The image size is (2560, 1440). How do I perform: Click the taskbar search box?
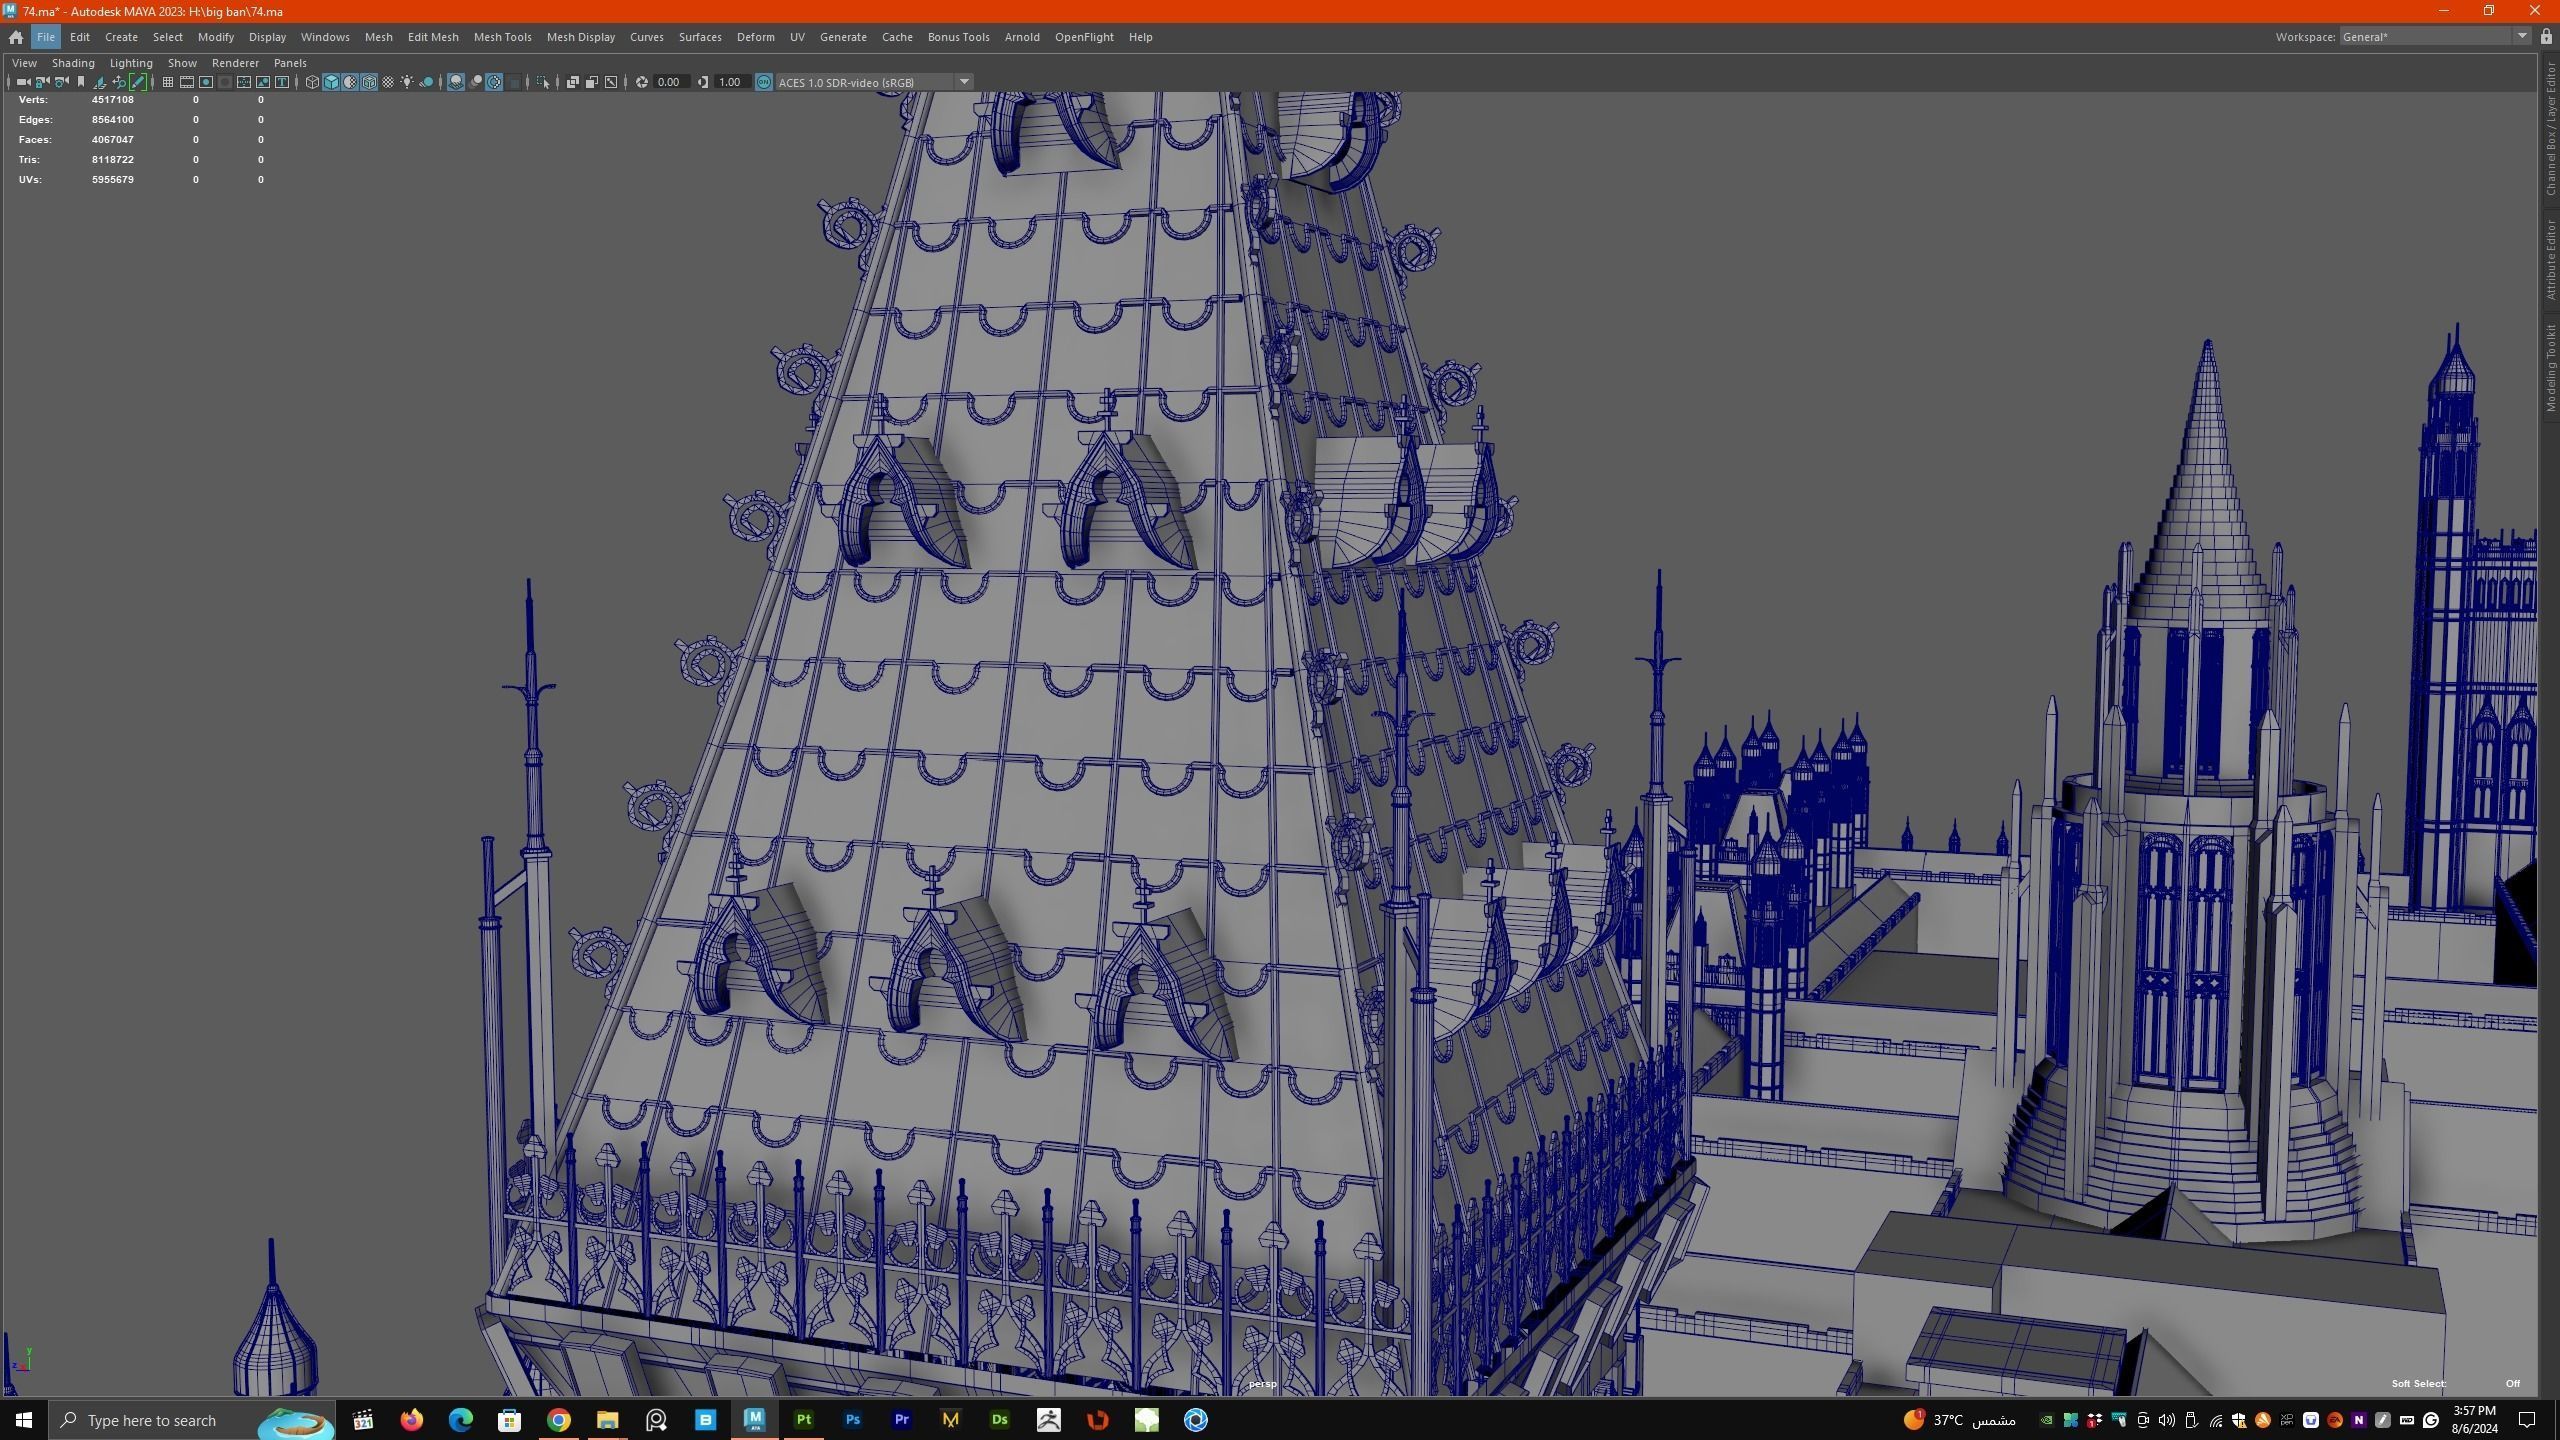(x=192, y=1420)
